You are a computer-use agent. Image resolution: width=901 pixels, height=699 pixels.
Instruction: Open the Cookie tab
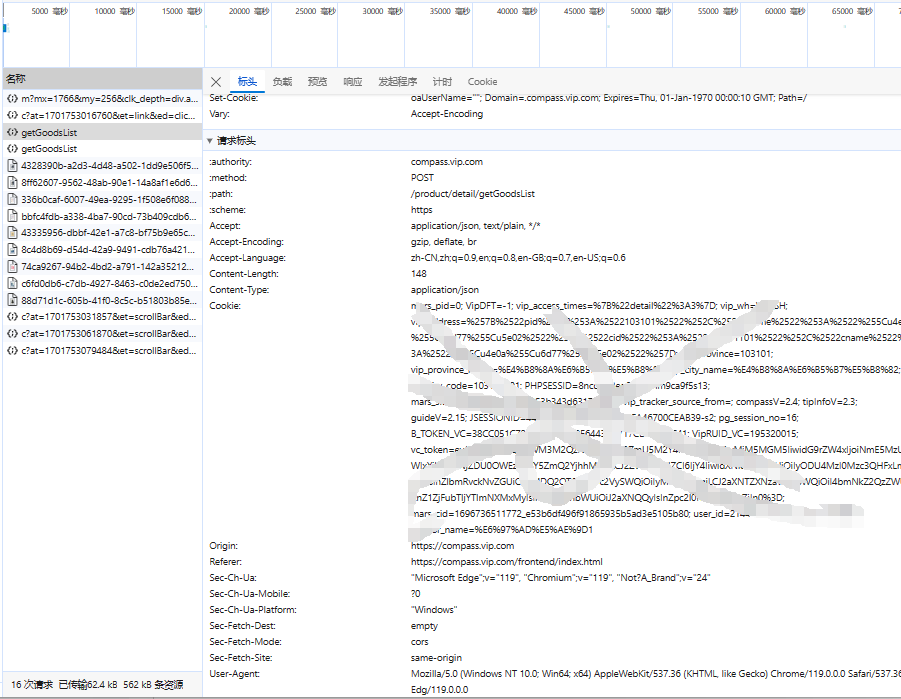pos(482,81)
